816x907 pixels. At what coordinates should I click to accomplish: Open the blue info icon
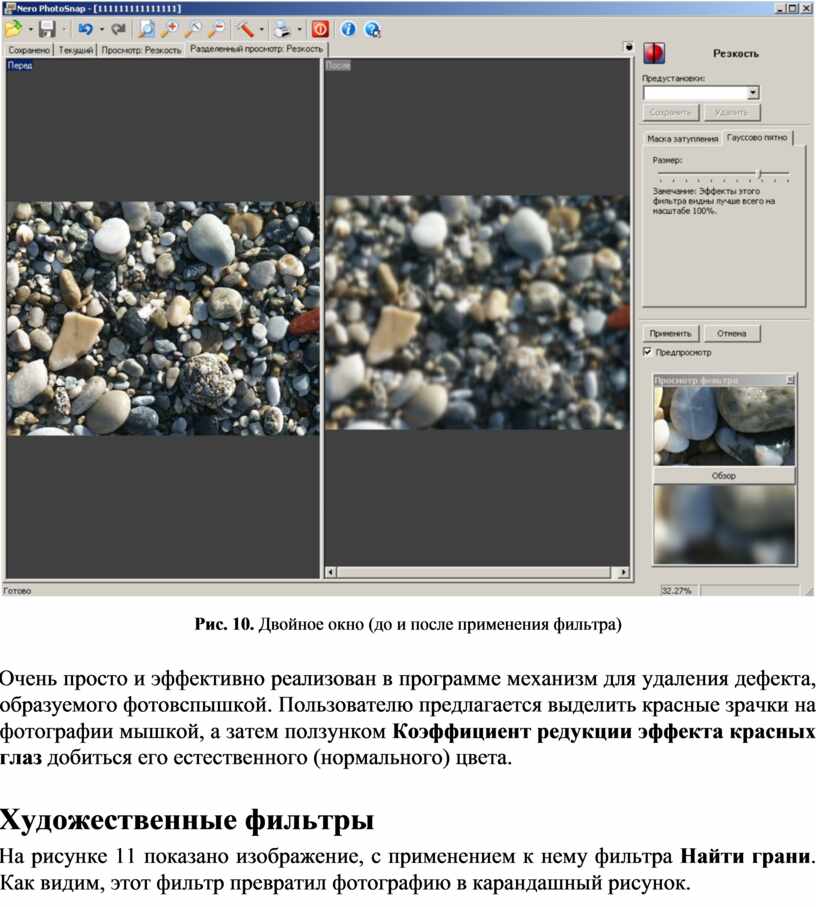[x=349, y=29]
